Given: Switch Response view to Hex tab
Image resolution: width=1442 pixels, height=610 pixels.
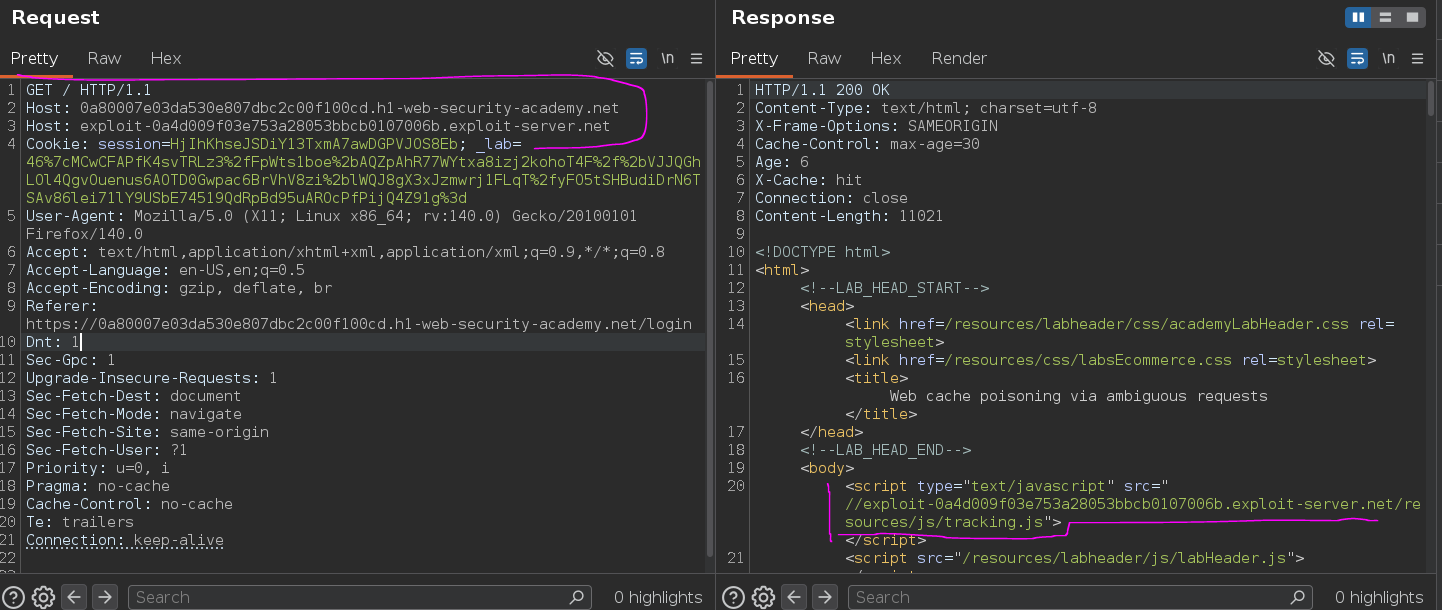Looking at the screenshot, I should [x=886, y=58].
